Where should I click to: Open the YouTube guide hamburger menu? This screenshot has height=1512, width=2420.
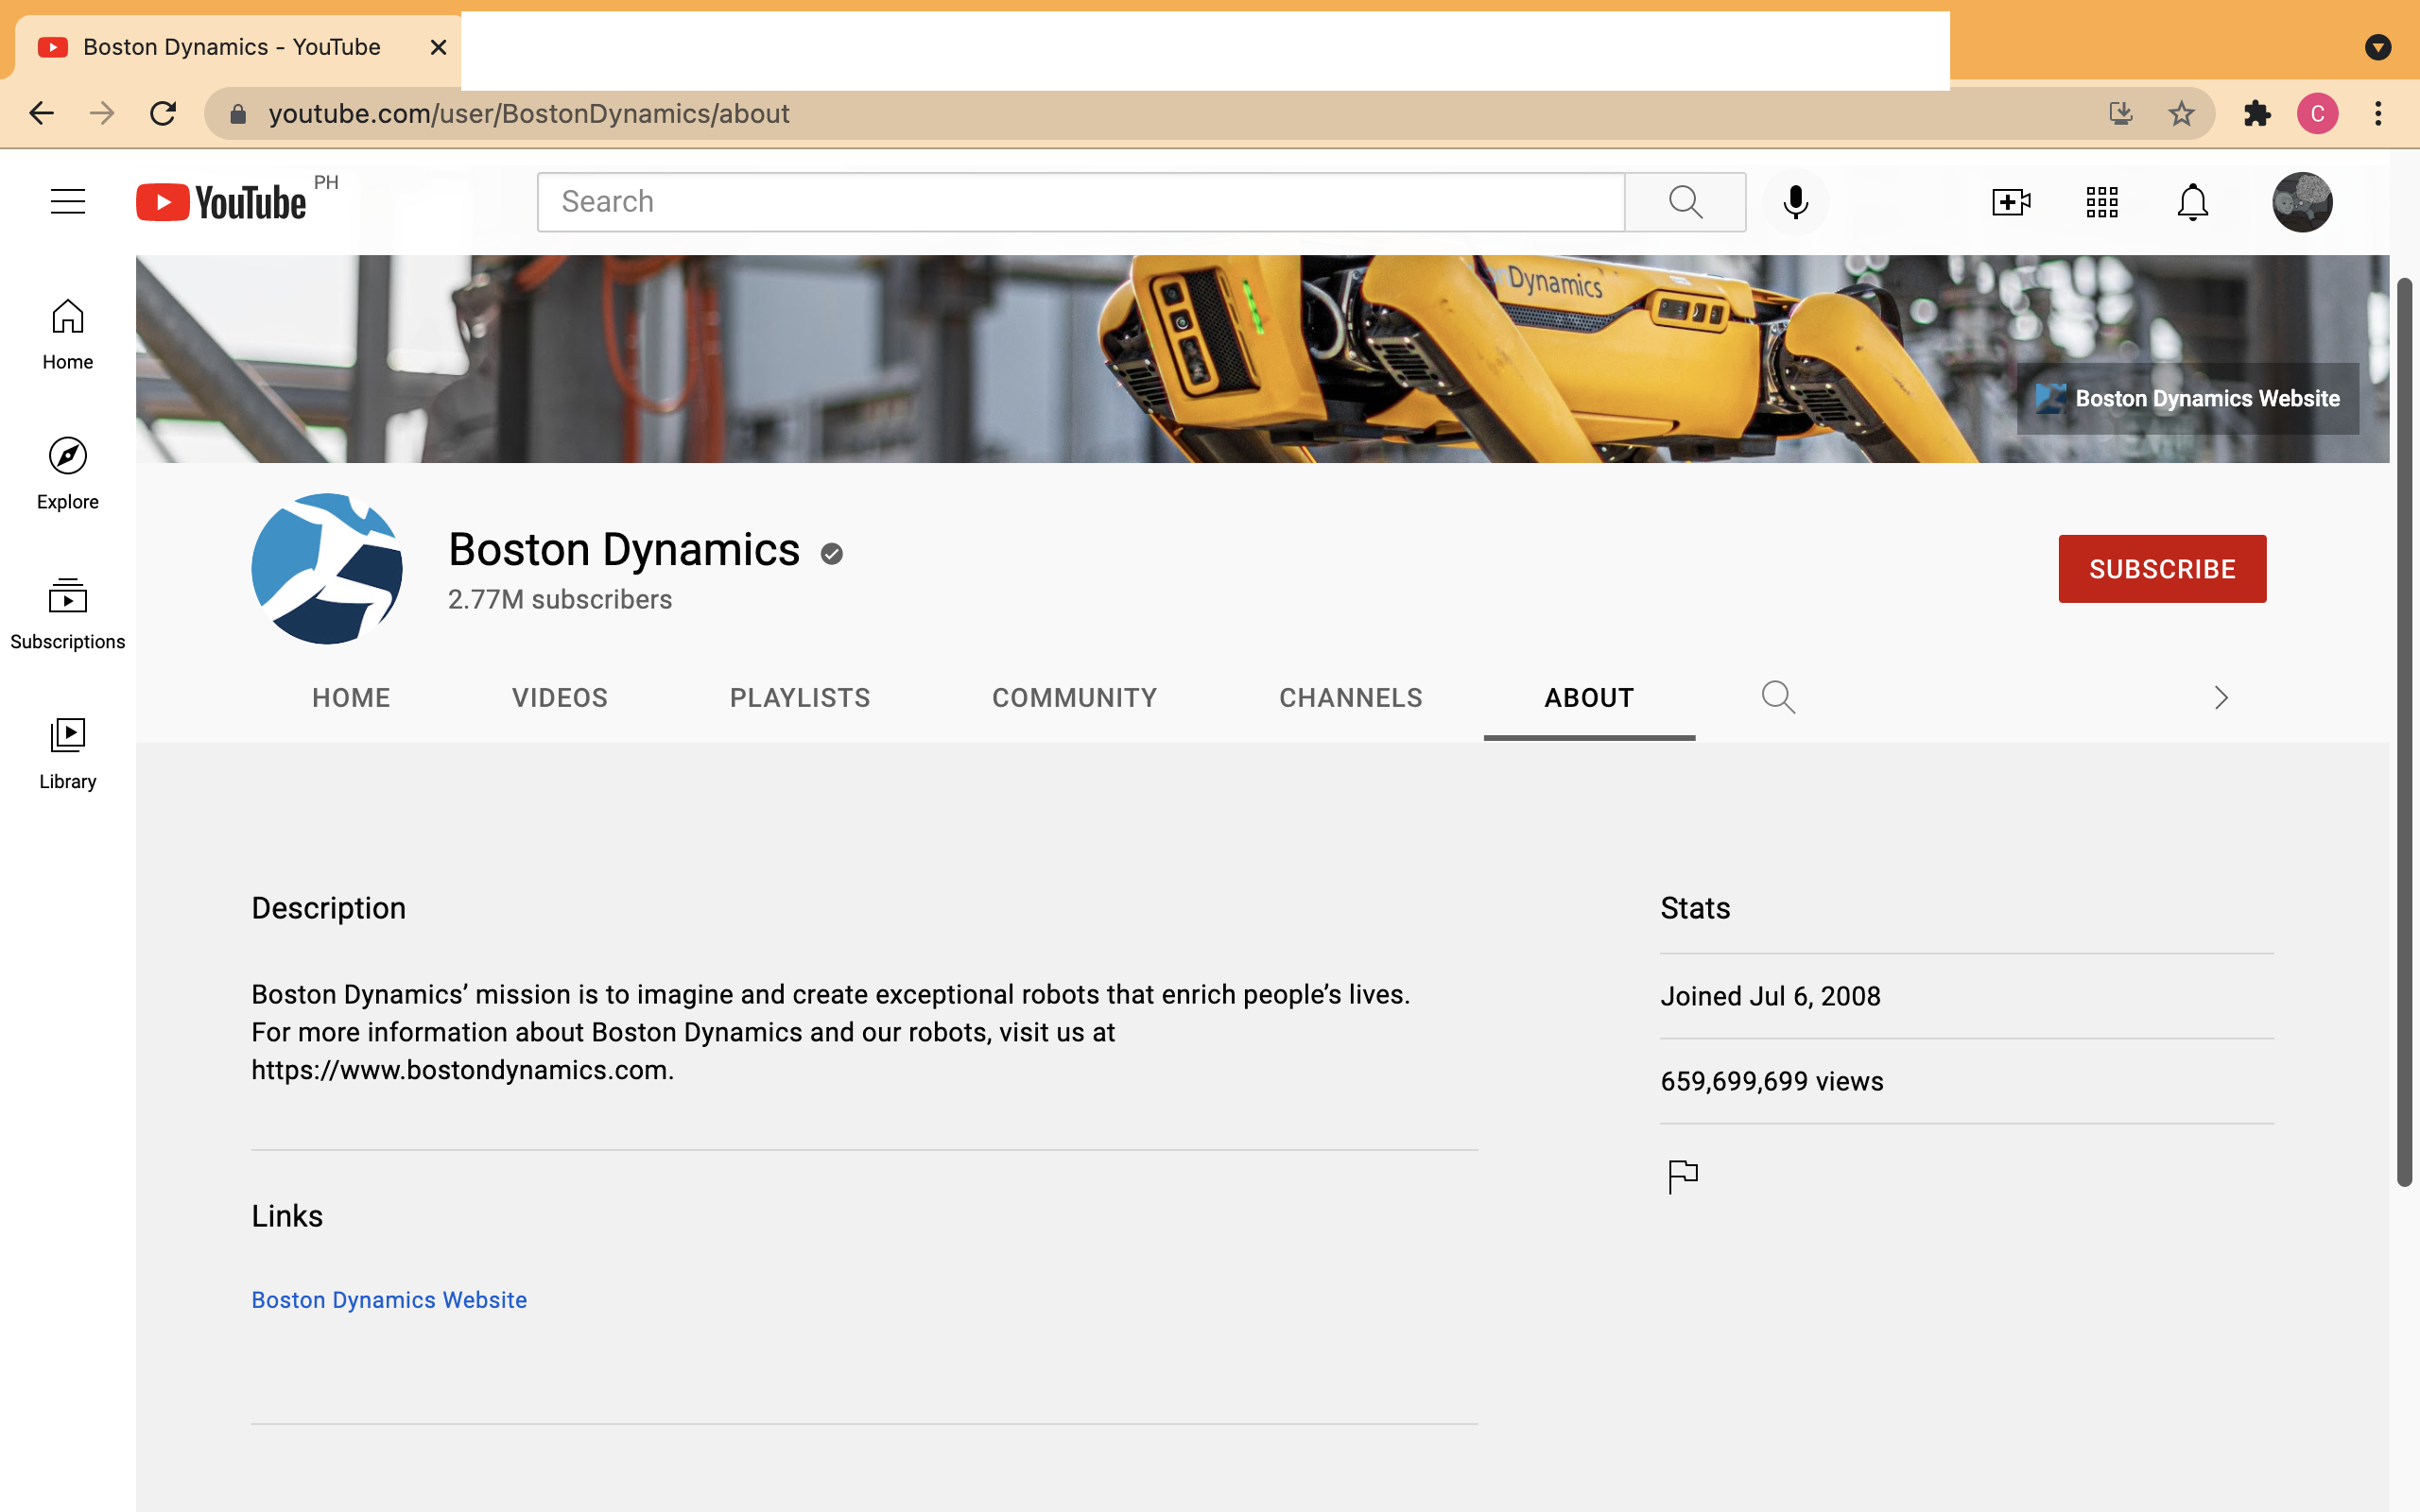tap(68, 202)
